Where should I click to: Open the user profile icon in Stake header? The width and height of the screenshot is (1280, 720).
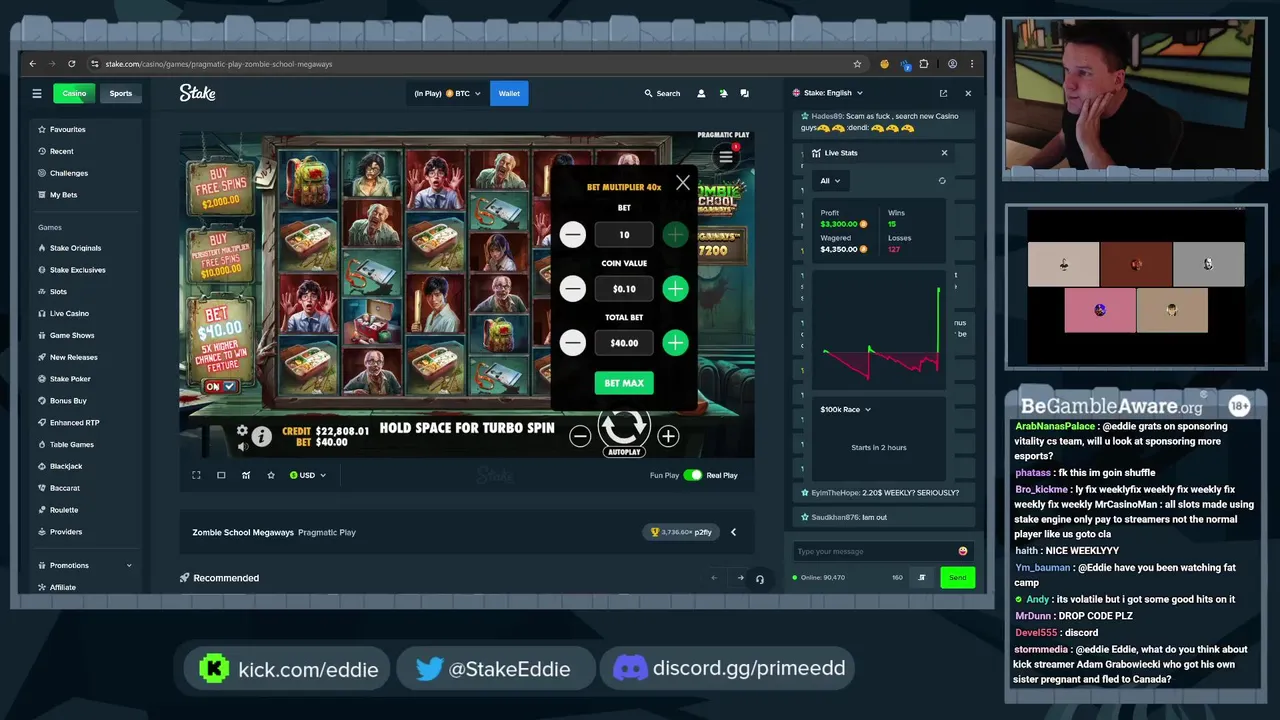pyautogui.click(x=701, y=93)
